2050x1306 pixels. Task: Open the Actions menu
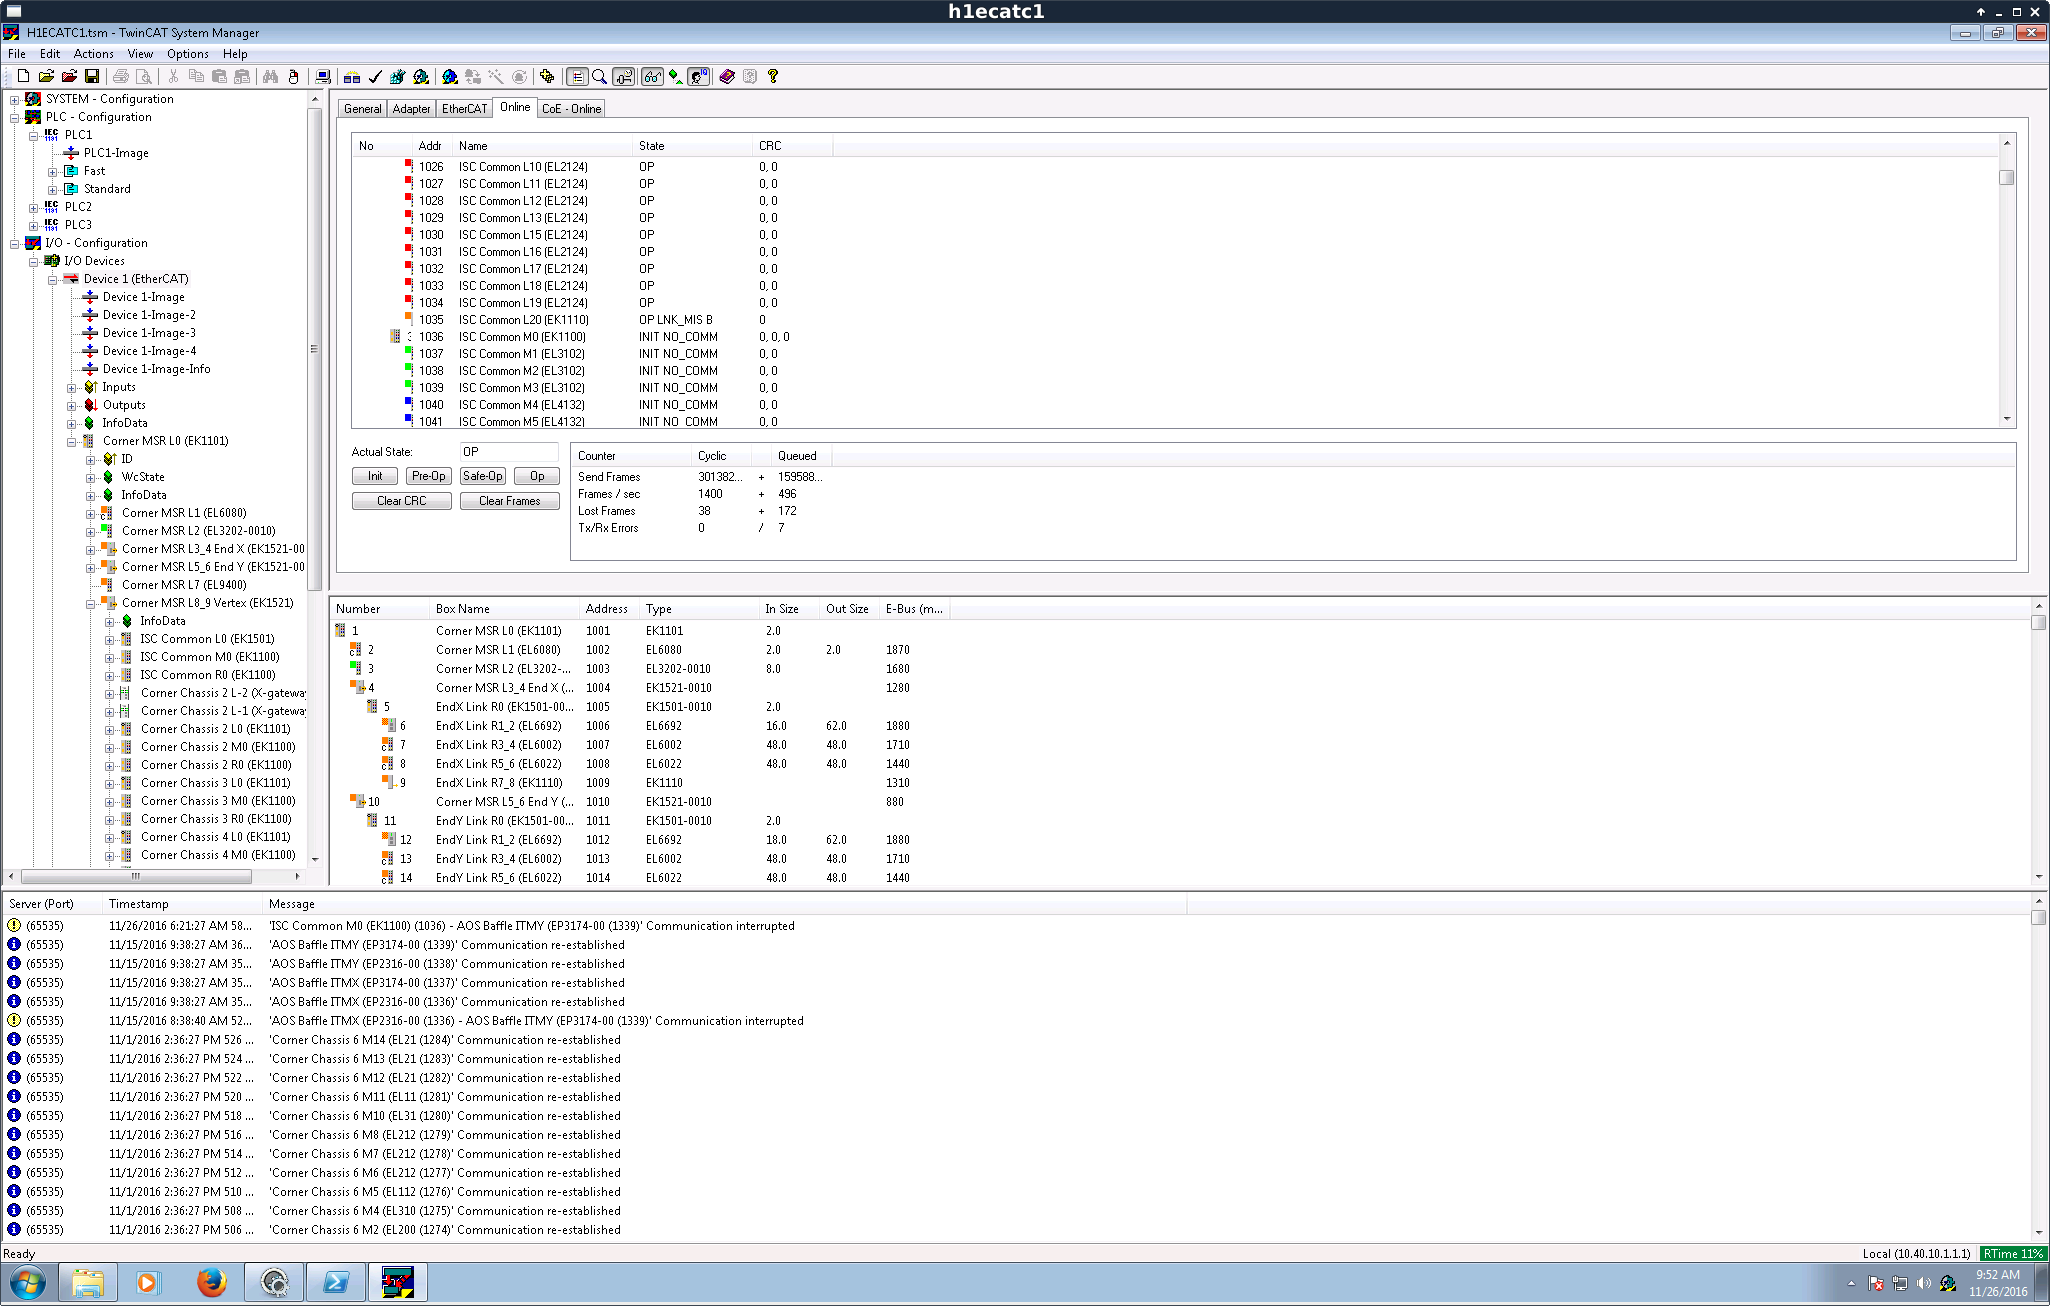[x=93, y=54]
